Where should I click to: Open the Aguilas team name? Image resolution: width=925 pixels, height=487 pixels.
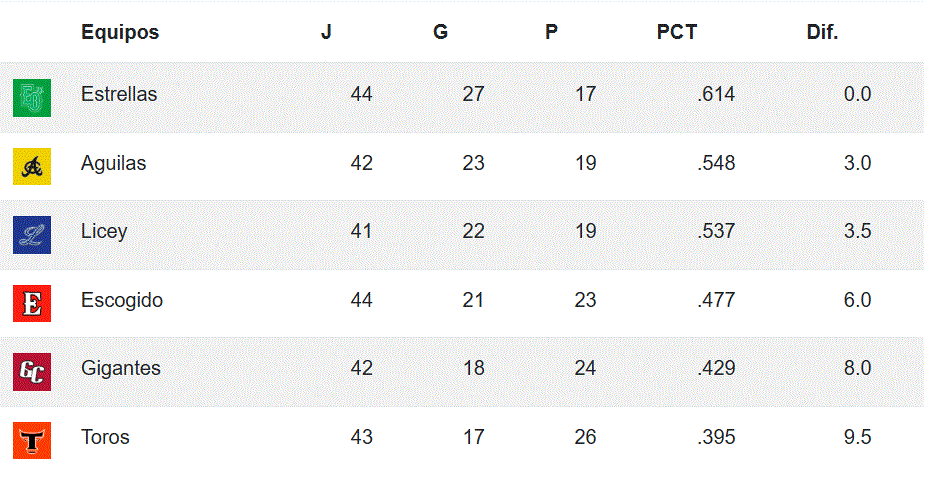pyautogui.click(x=113, y=163)
